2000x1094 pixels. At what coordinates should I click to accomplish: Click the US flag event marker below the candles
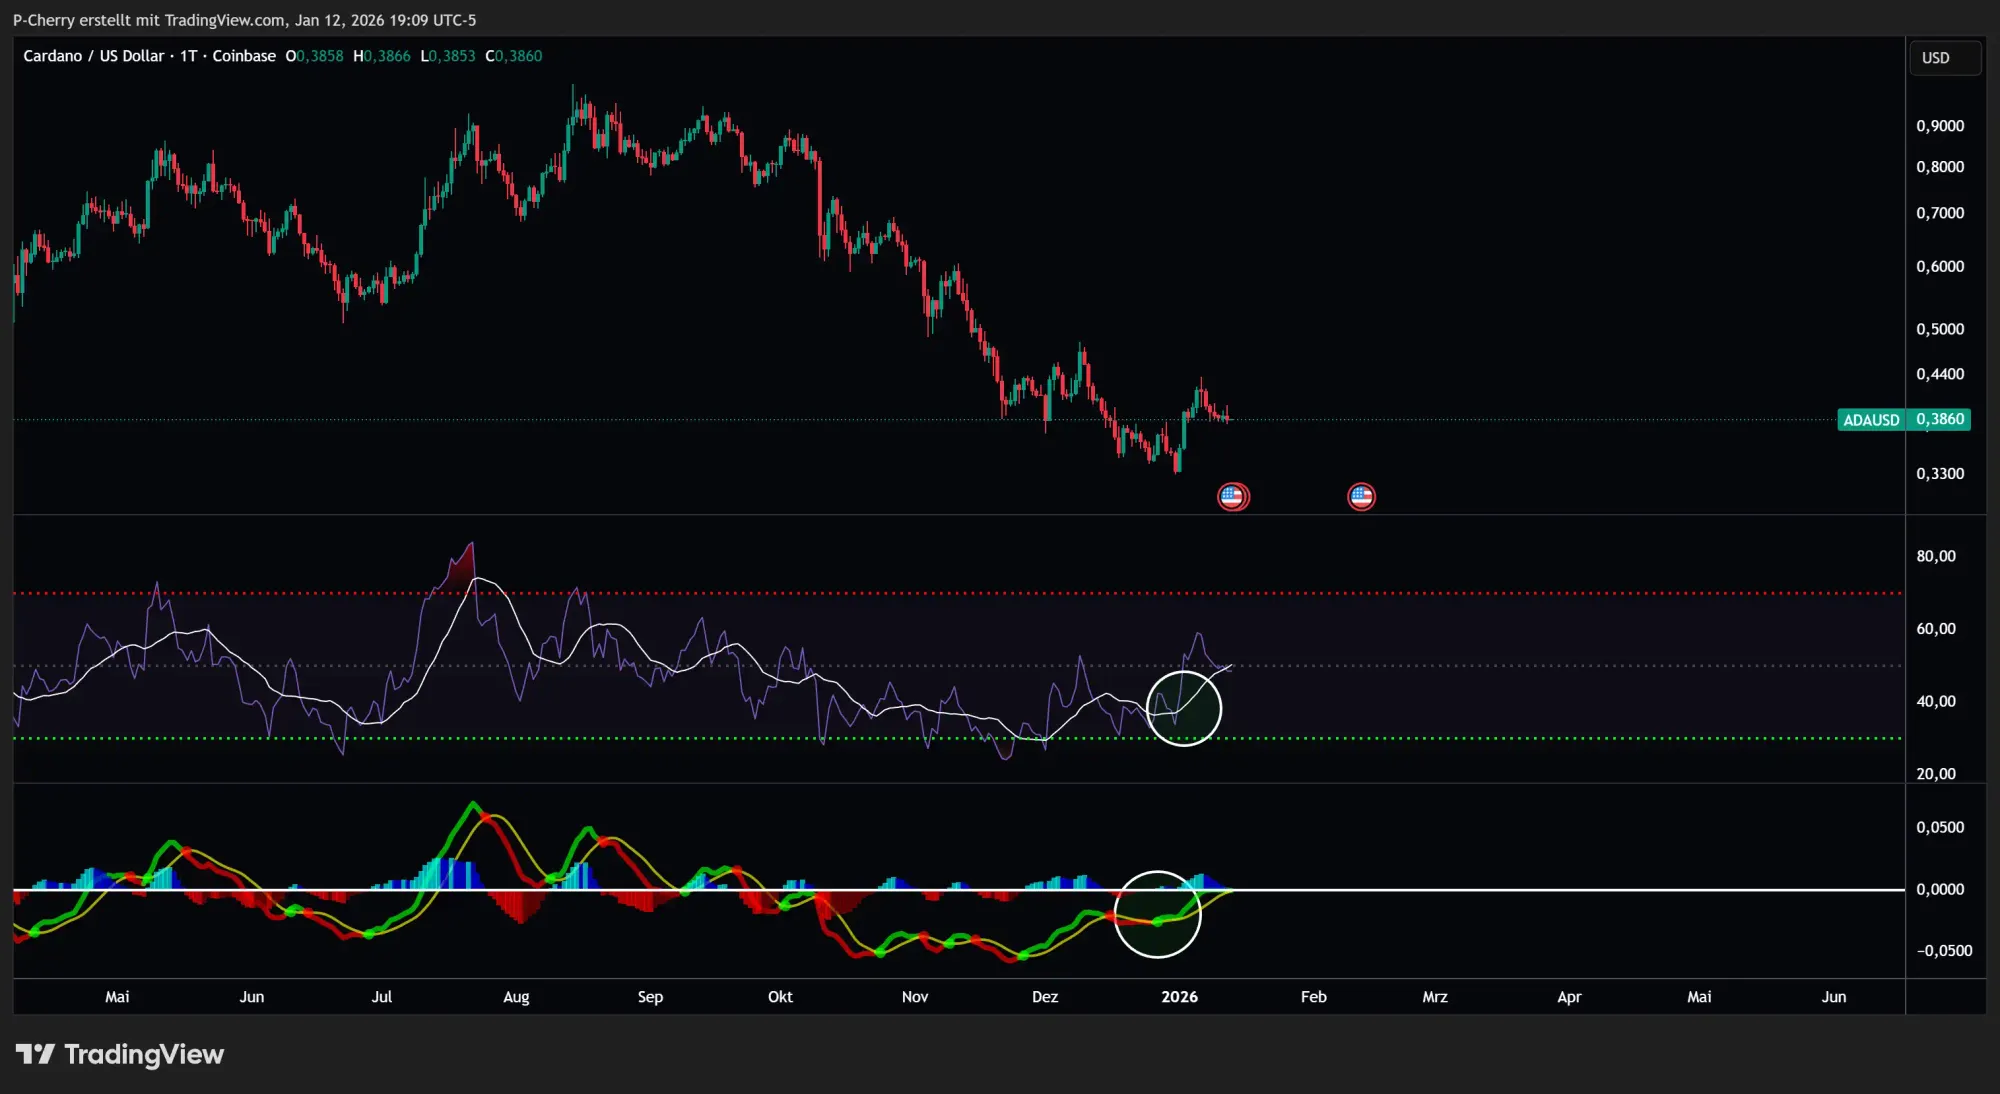point(1233,496)
